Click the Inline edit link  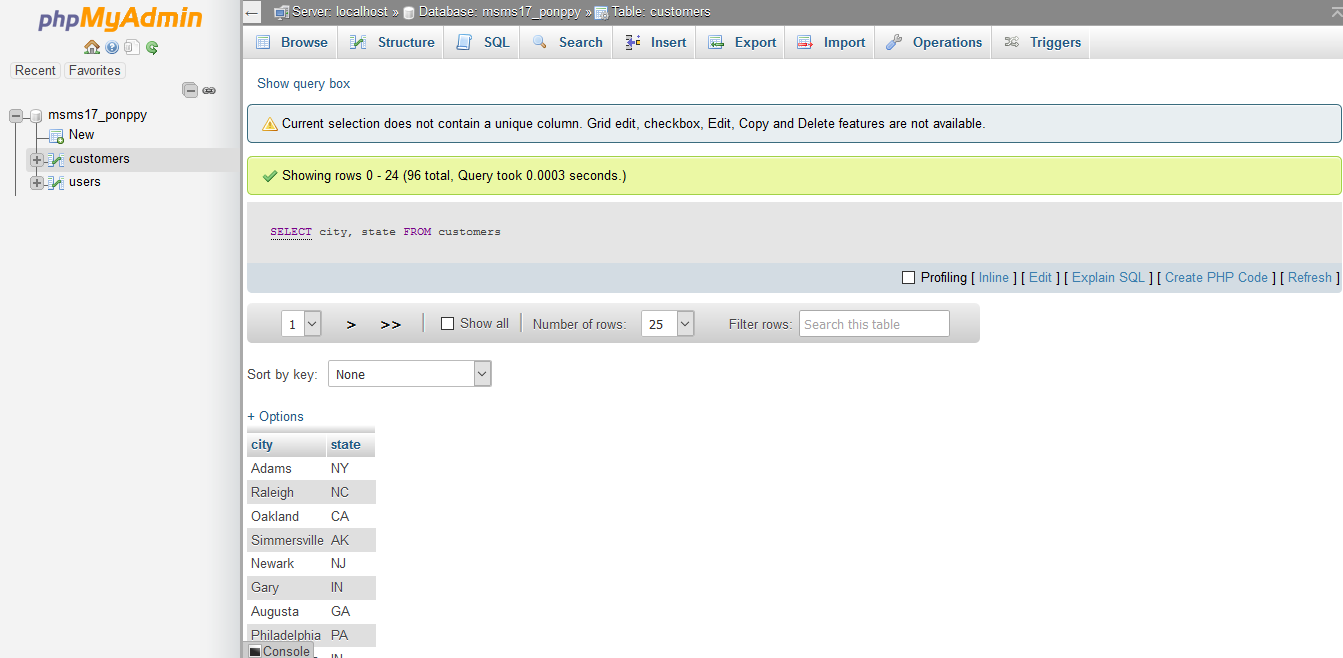(x=994, y=278)
